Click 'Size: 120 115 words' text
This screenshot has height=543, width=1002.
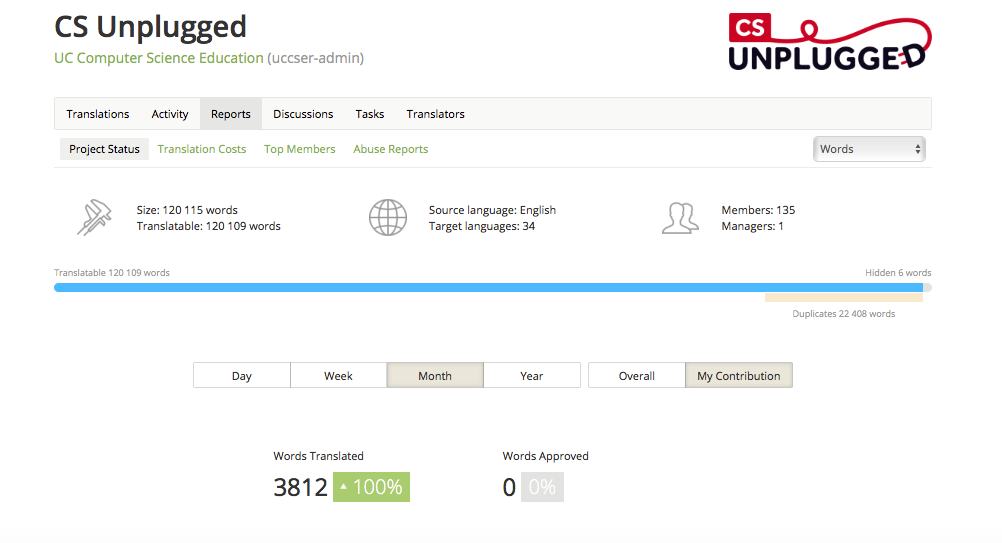click(187, 210)
